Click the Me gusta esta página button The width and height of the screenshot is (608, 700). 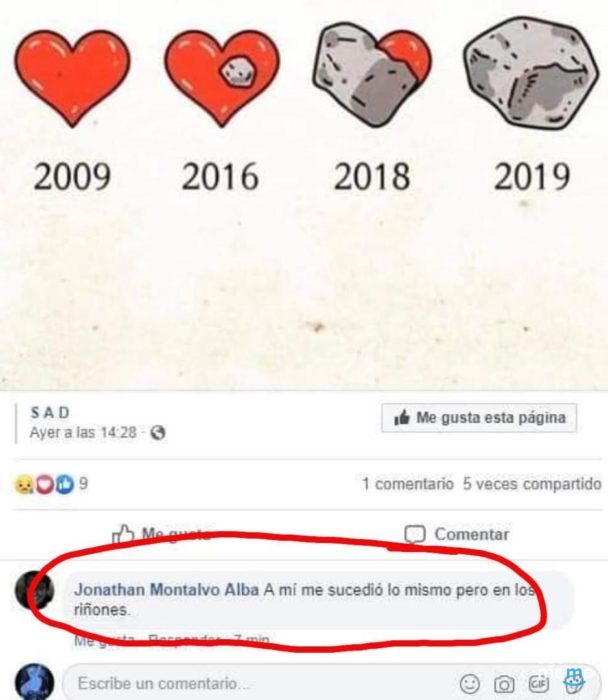point(479,418)
